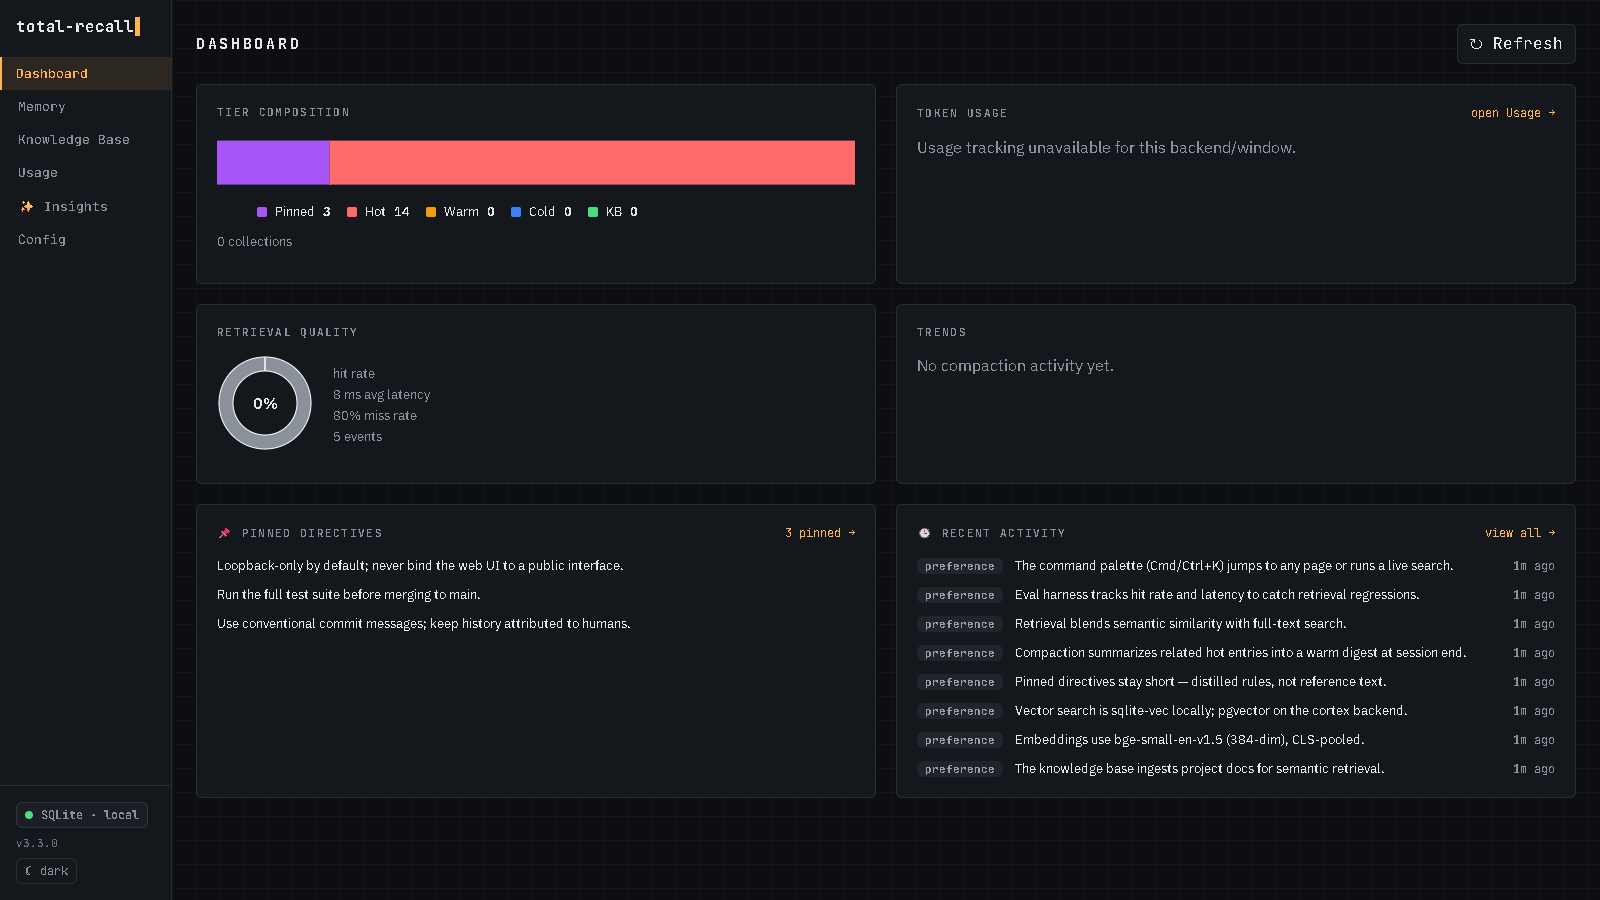Click '80% miss rate' stat

click(x=375, y=416)
